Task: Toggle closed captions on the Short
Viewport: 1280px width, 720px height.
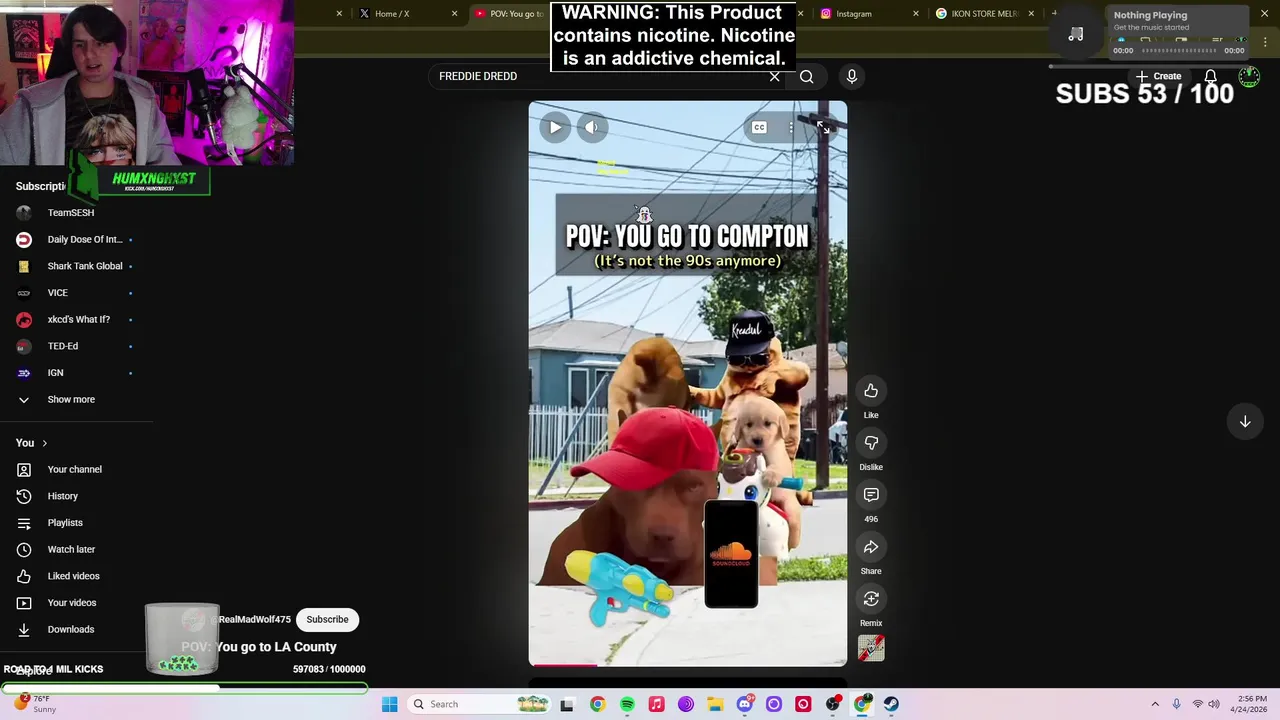Action: (759, 128)
